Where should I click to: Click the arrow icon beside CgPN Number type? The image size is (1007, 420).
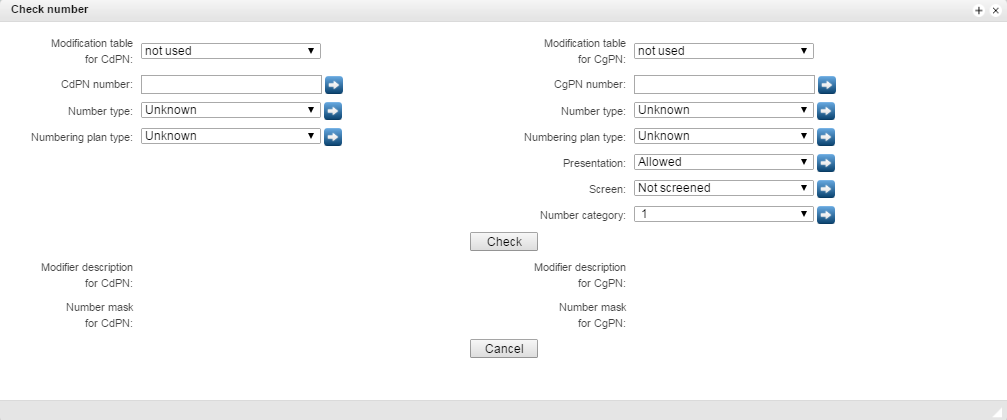click(x=826, y=111)
